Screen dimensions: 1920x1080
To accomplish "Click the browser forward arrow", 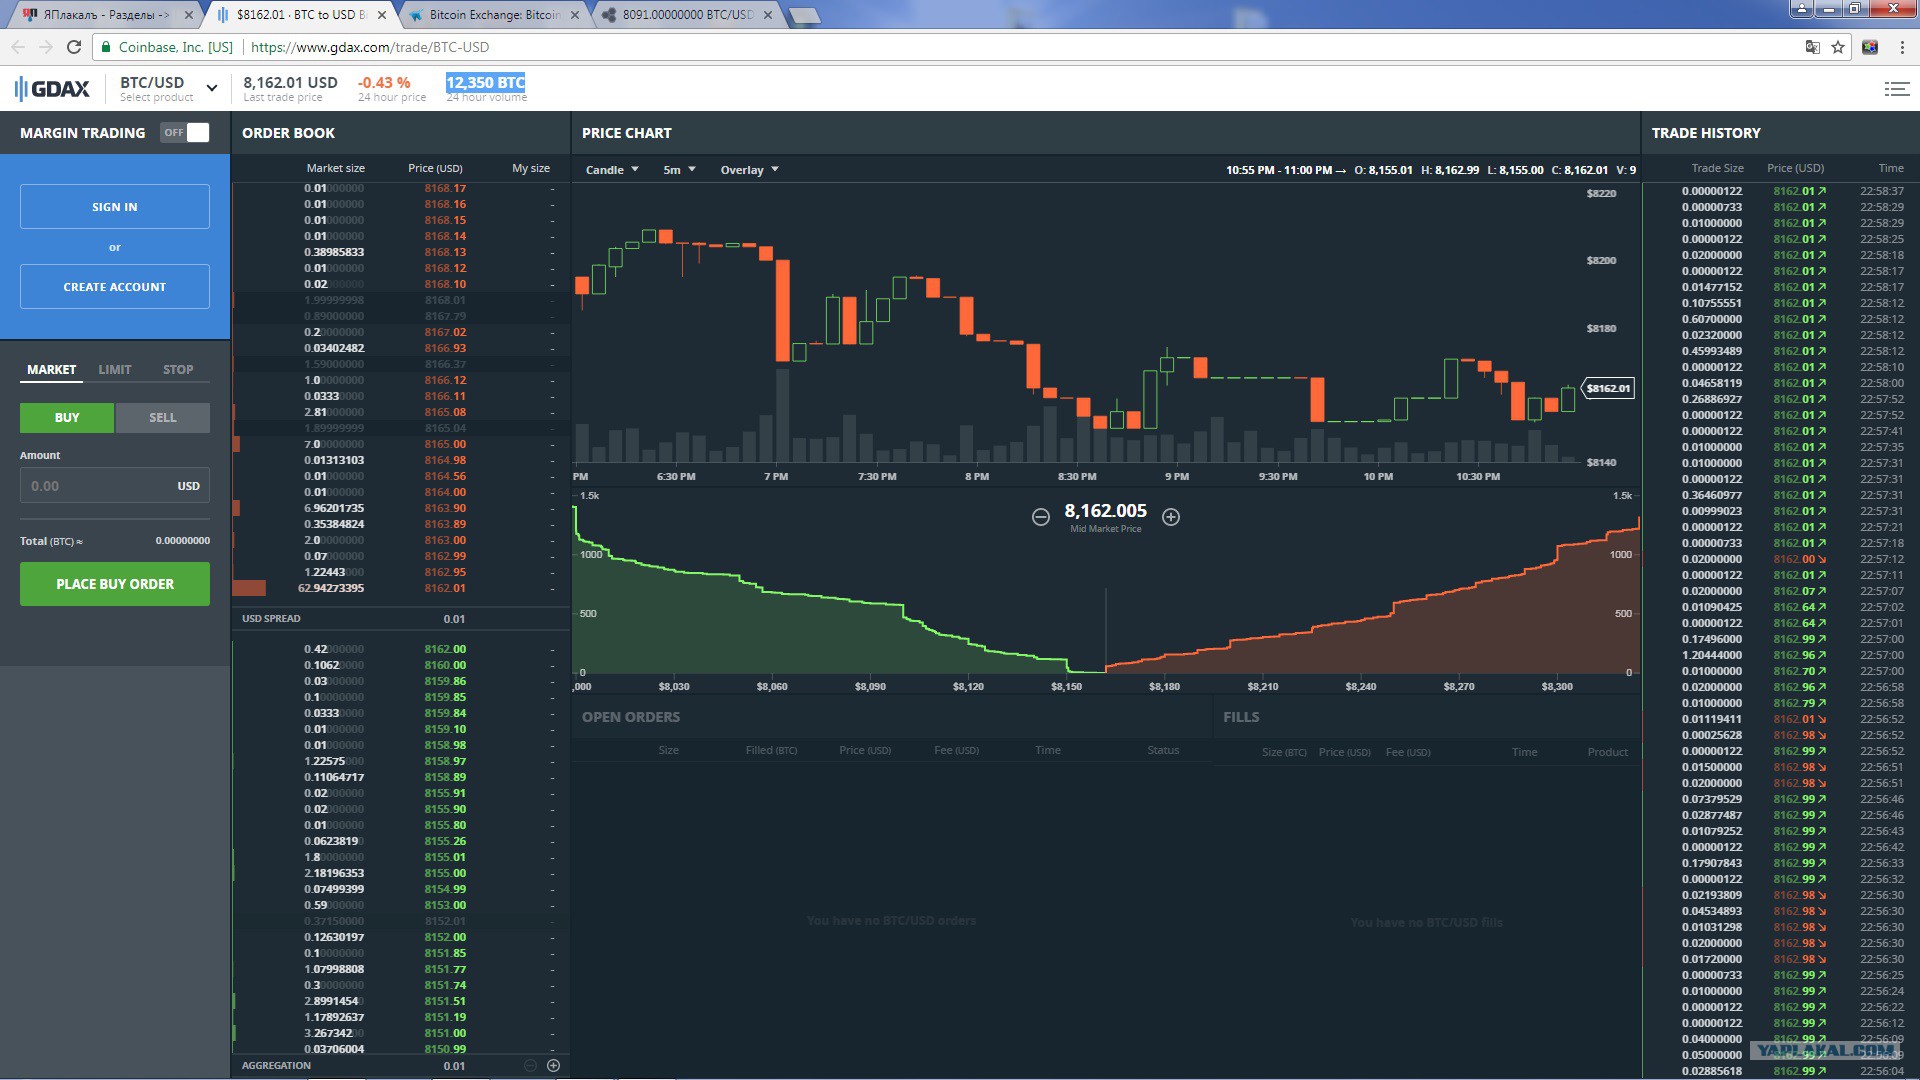I will tap(46, 47).
